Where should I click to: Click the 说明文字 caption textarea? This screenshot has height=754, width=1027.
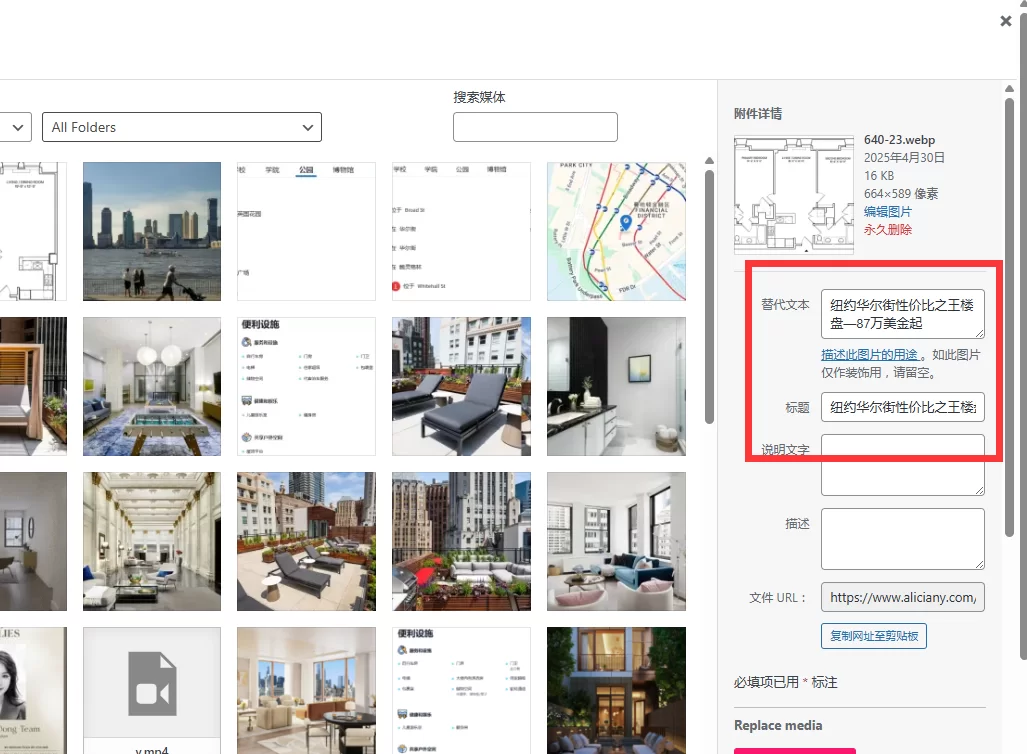click(903, 464)
